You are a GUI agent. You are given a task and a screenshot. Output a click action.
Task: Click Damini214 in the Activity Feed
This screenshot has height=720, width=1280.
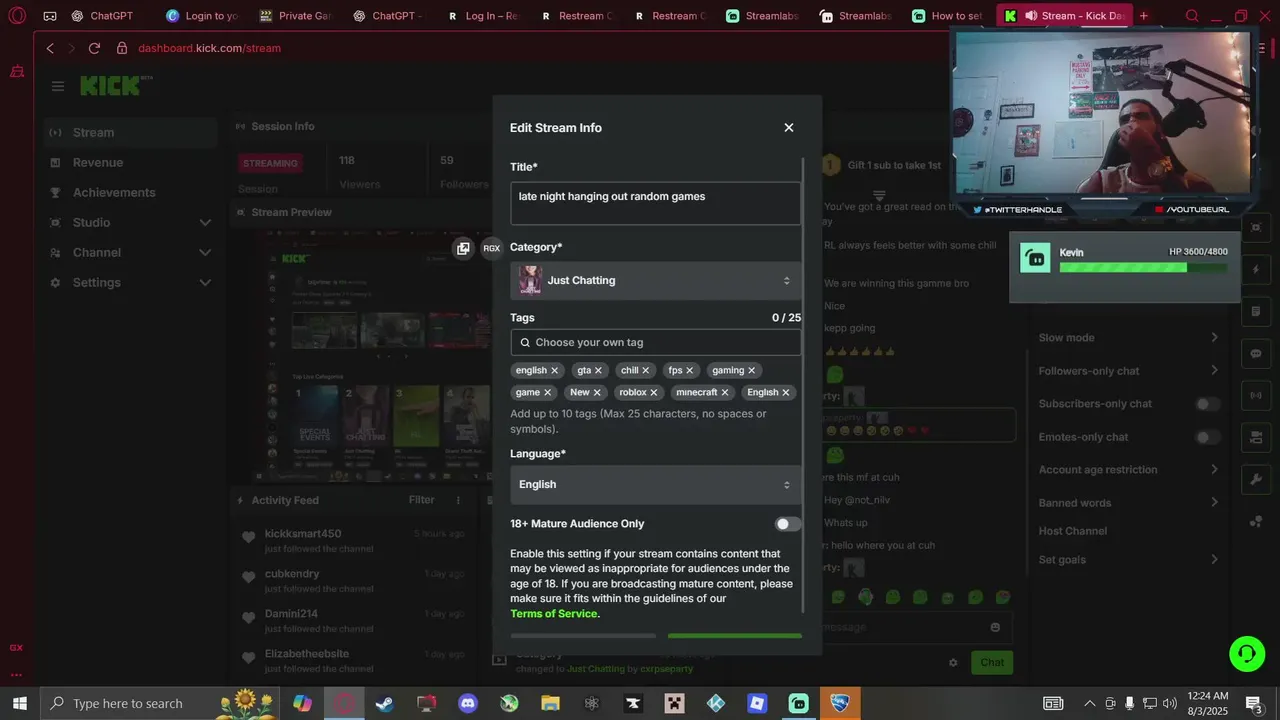pos(291,614)
